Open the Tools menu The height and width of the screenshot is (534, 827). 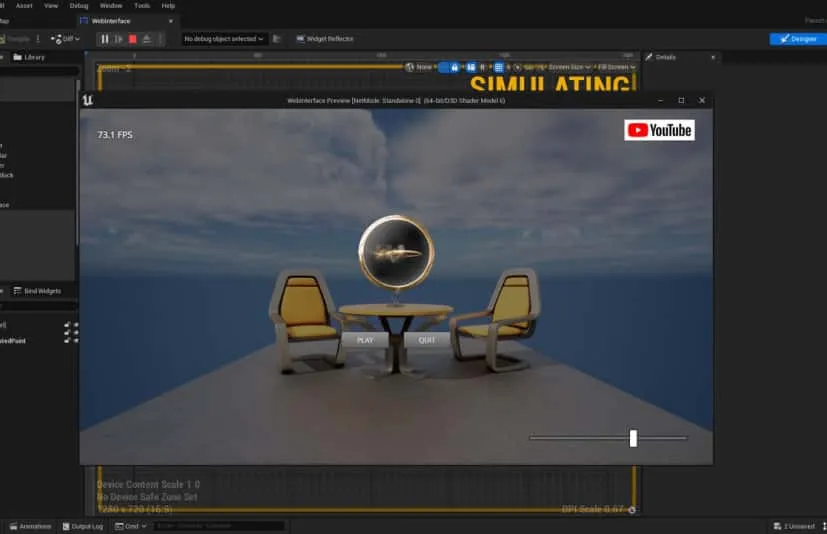[x=142, y=6]
